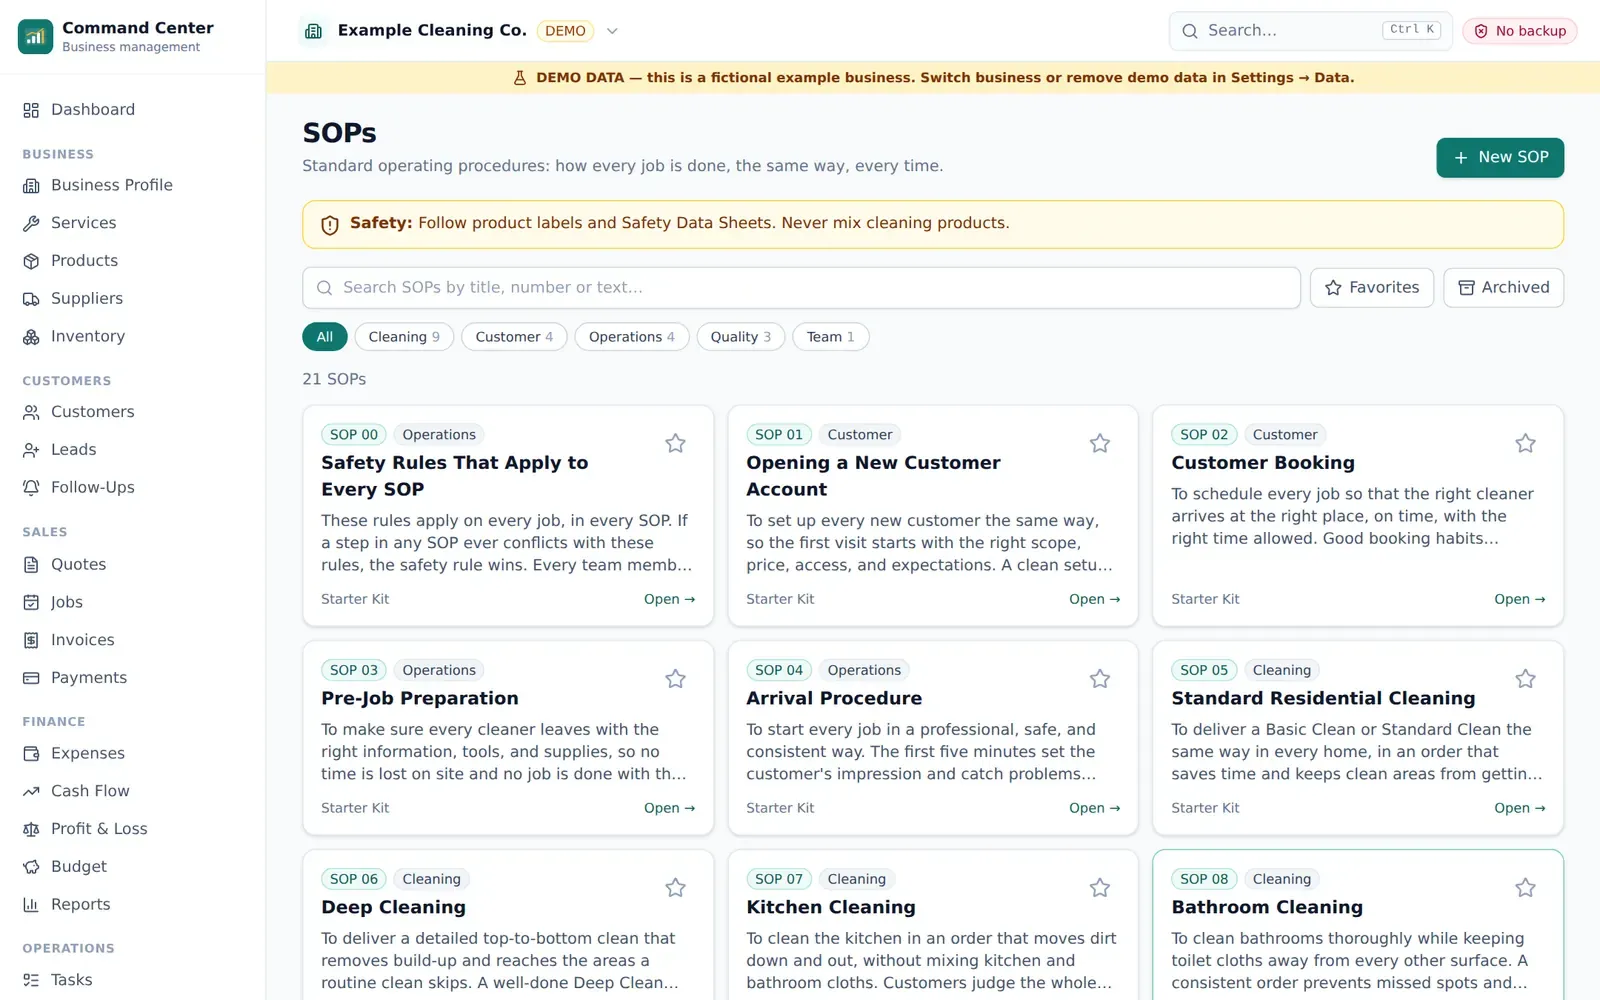Filter SOPs by Cleaning category

pyautogui.click(x=404, y=337)
